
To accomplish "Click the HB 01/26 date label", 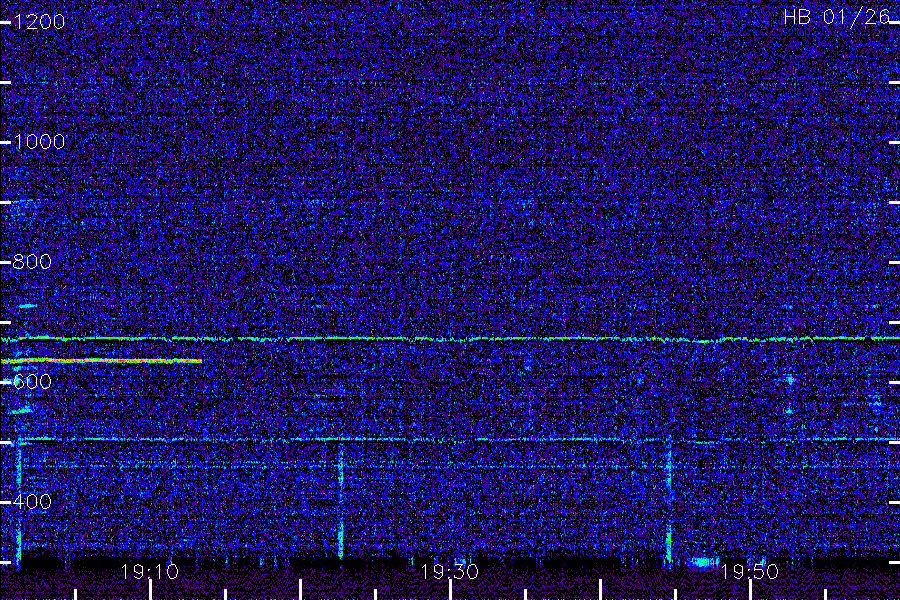I will (836, 17).
